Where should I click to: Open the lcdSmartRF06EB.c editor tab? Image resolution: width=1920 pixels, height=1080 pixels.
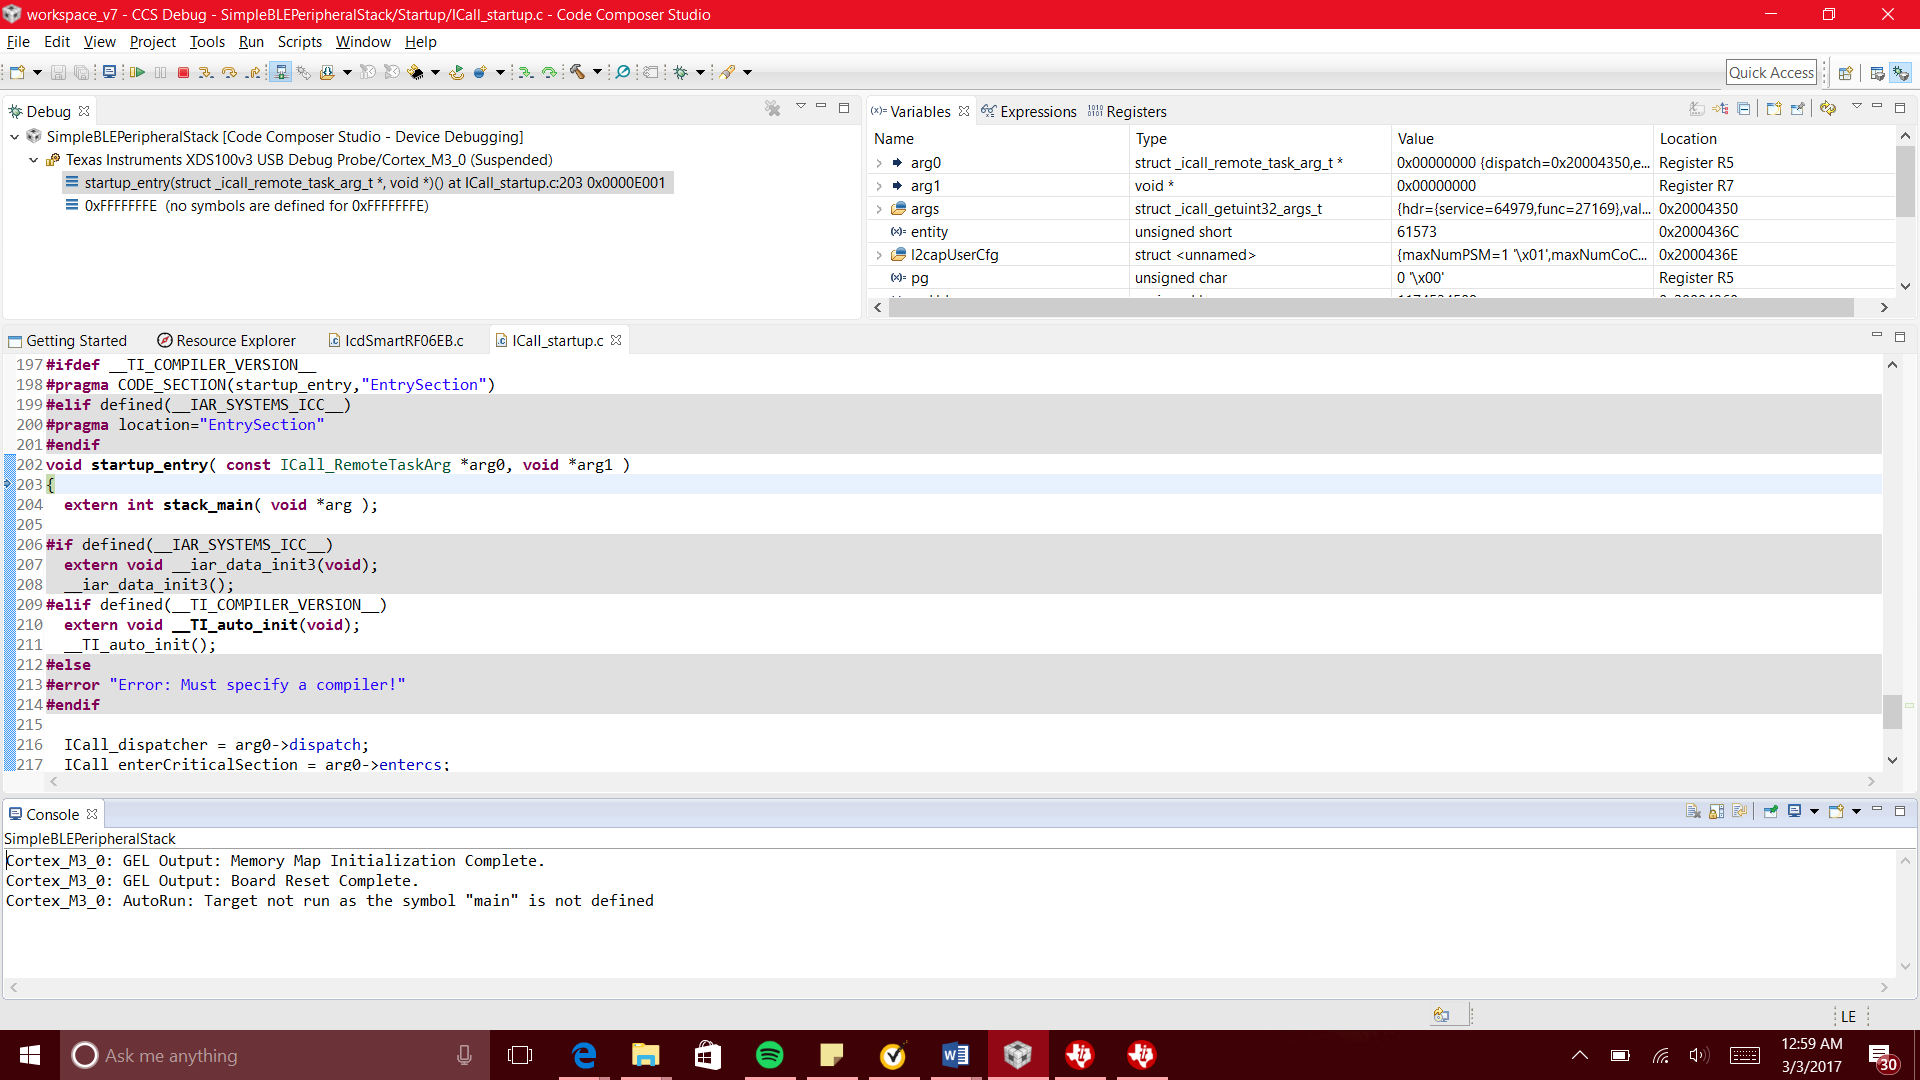coord(403,341)
